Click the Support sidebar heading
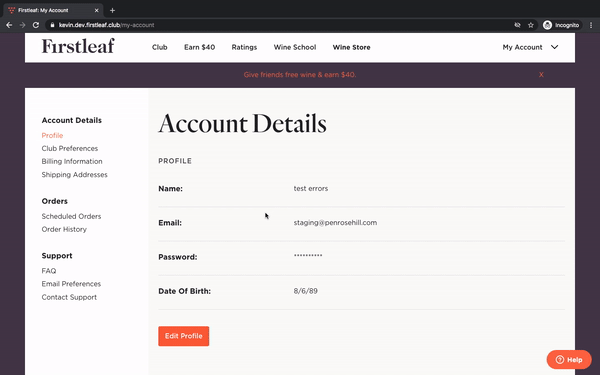The height and width of the screenshot is (375, 600). 57,256
